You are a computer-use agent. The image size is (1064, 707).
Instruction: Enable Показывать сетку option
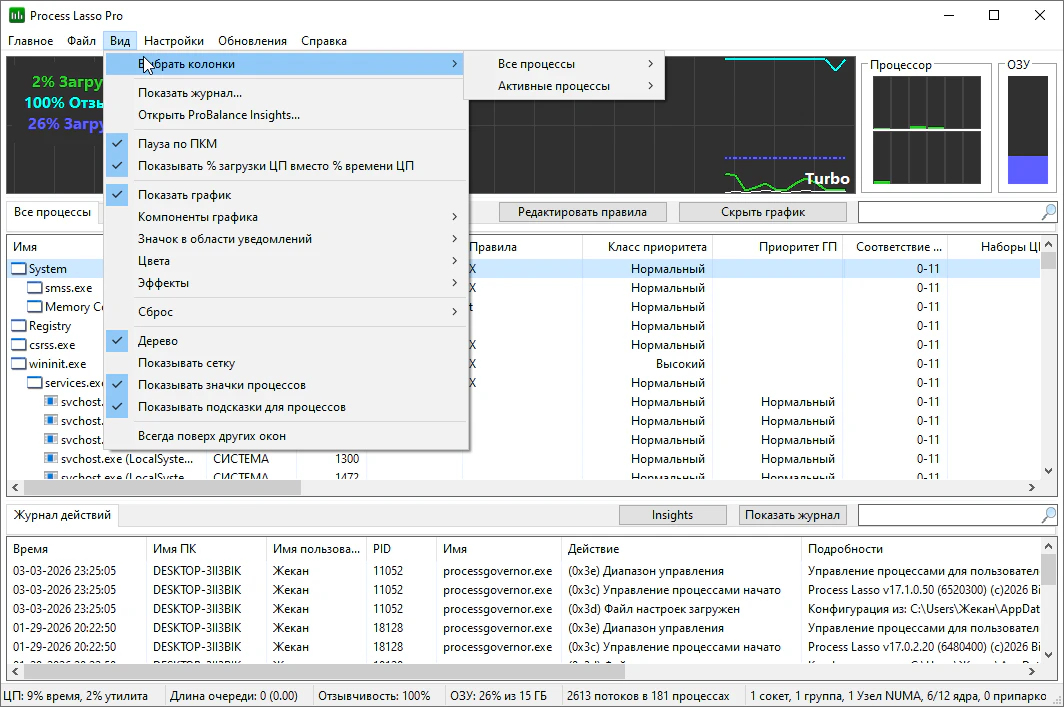click(x=186, y=363)
